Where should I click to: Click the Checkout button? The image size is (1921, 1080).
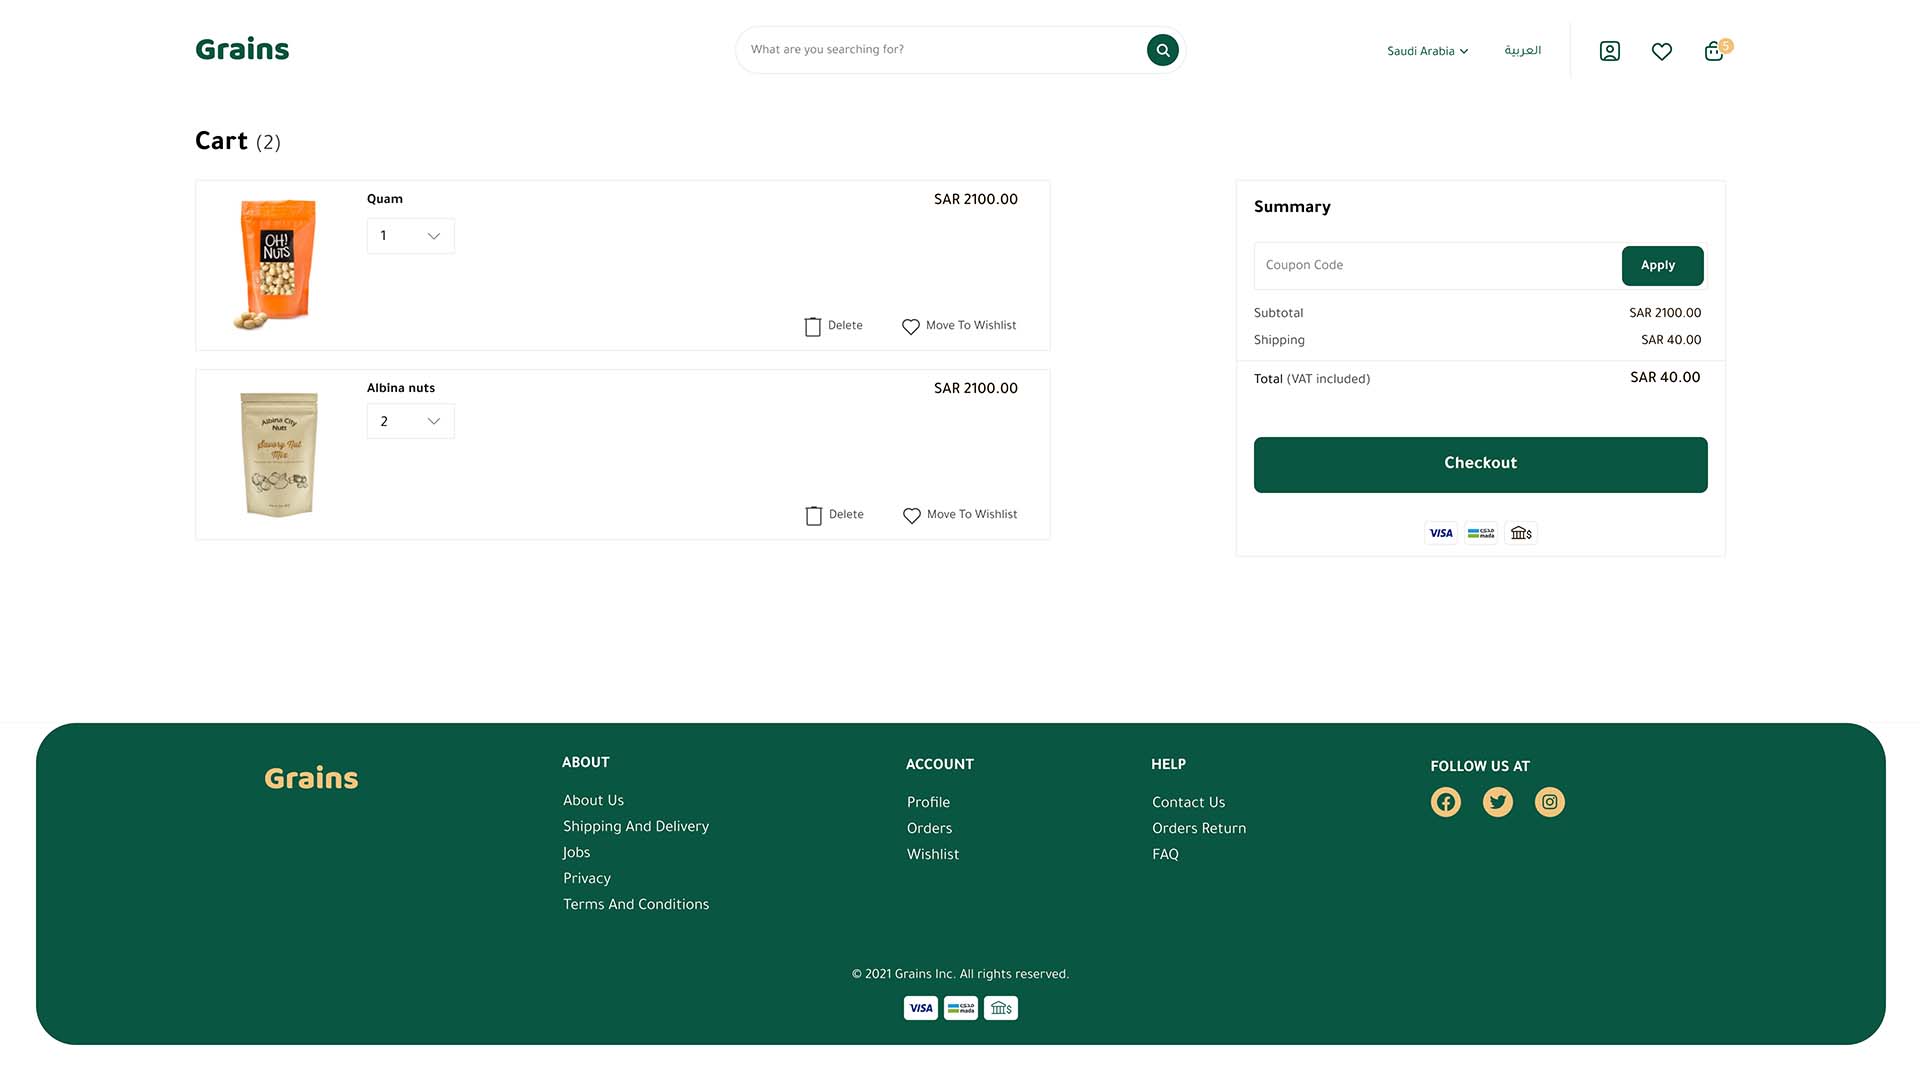click(1480, 464)
